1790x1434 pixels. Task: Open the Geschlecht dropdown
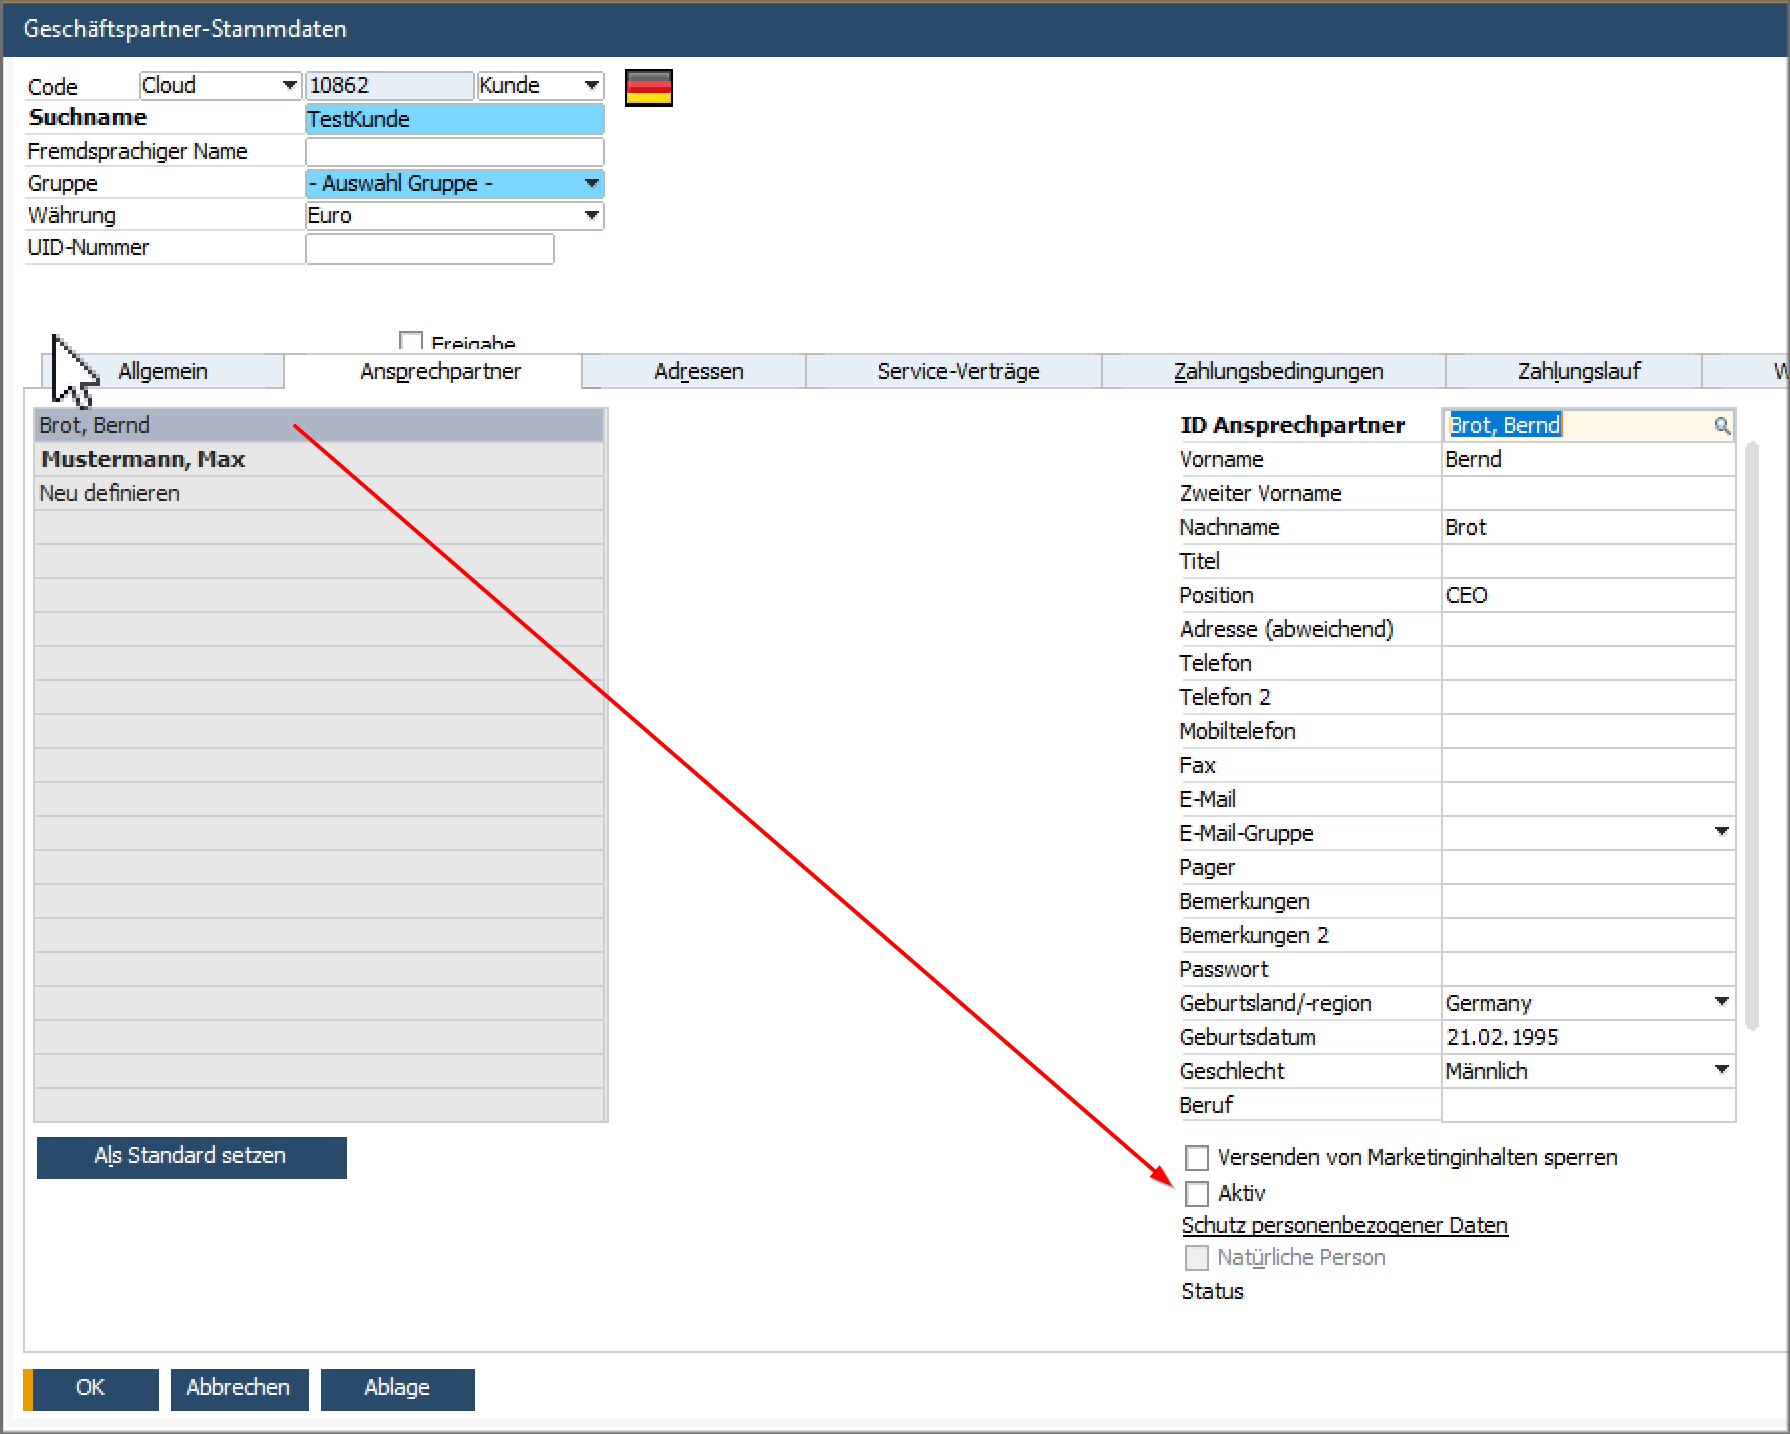pyautogui.click(x=1721, y=1071)
